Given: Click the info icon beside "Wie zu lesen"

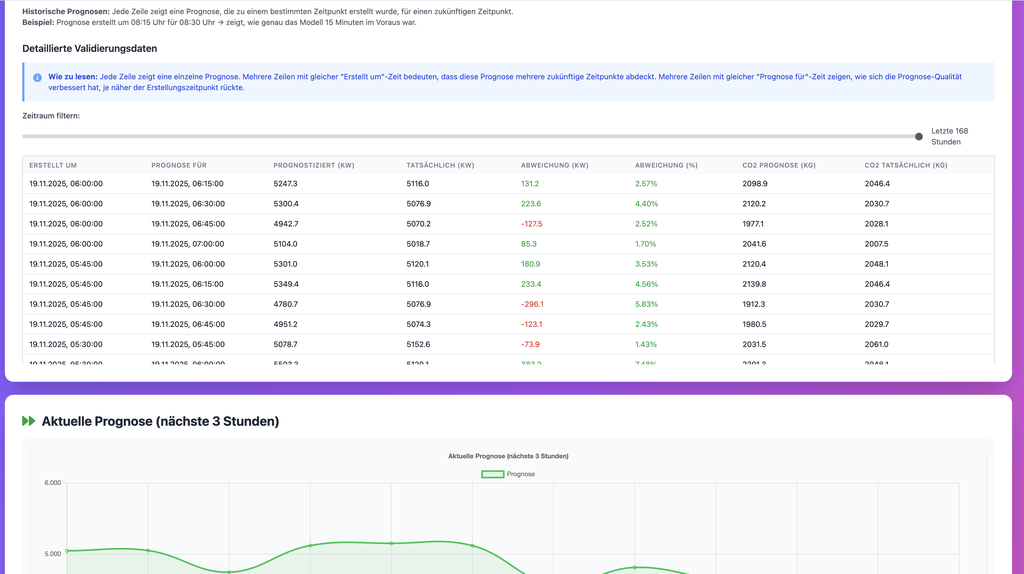Looking at the screenshot, I should tap(37, 77).
